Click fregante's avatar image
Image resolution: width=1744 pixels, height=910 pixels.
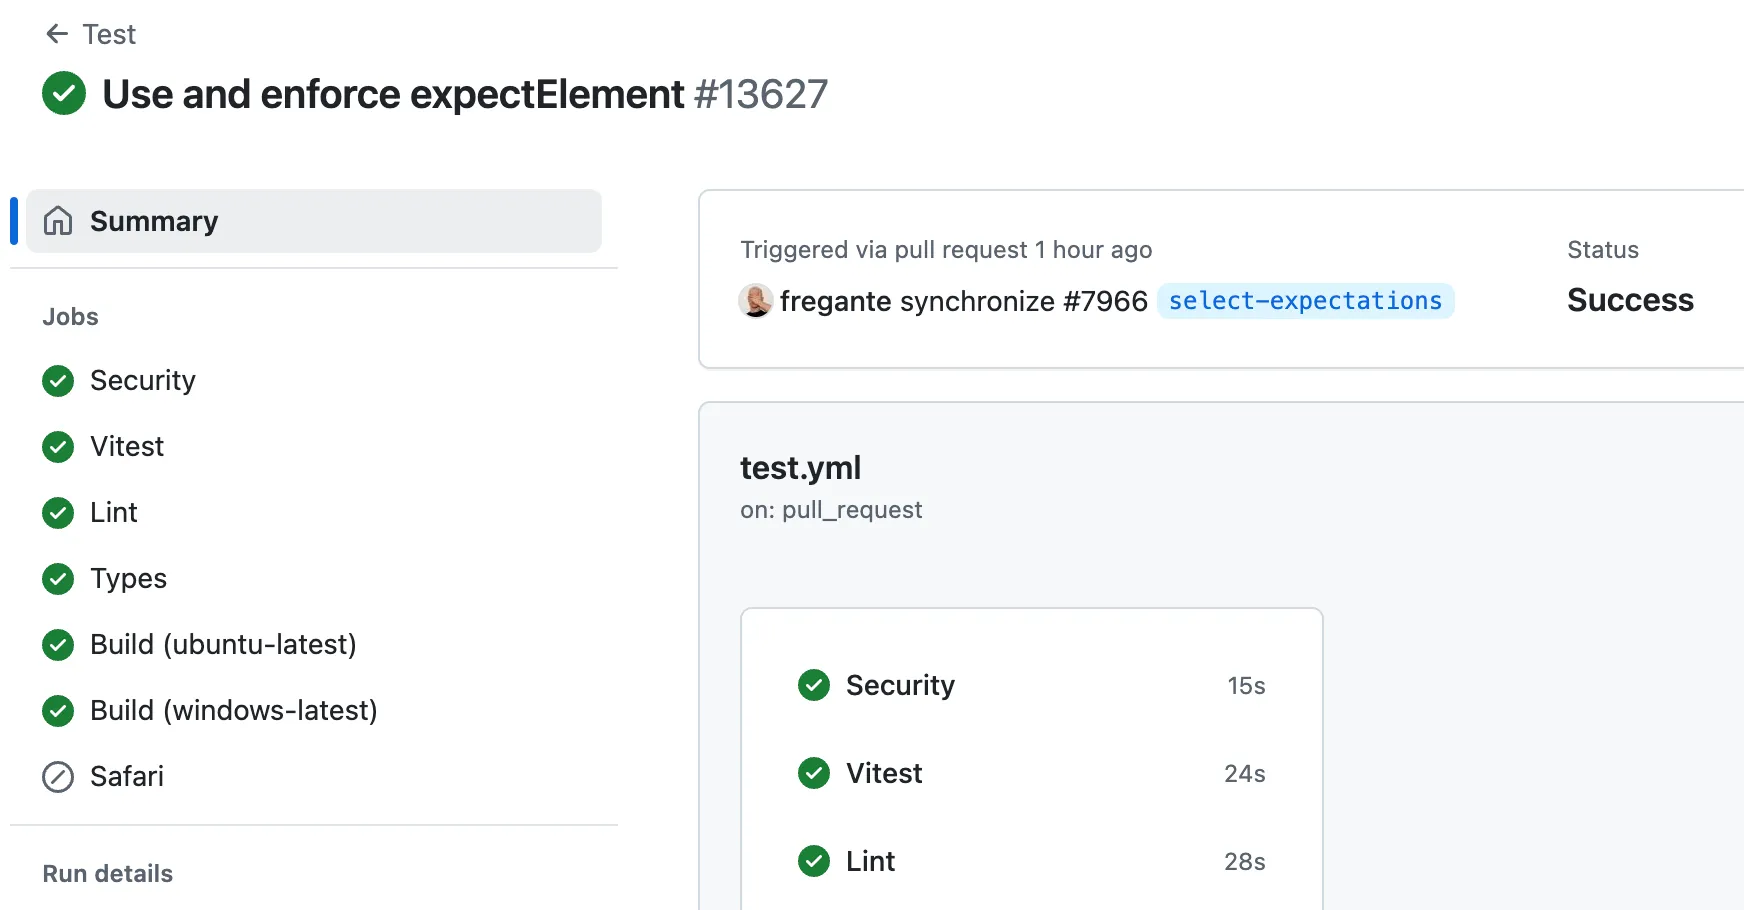pos(756,301)
